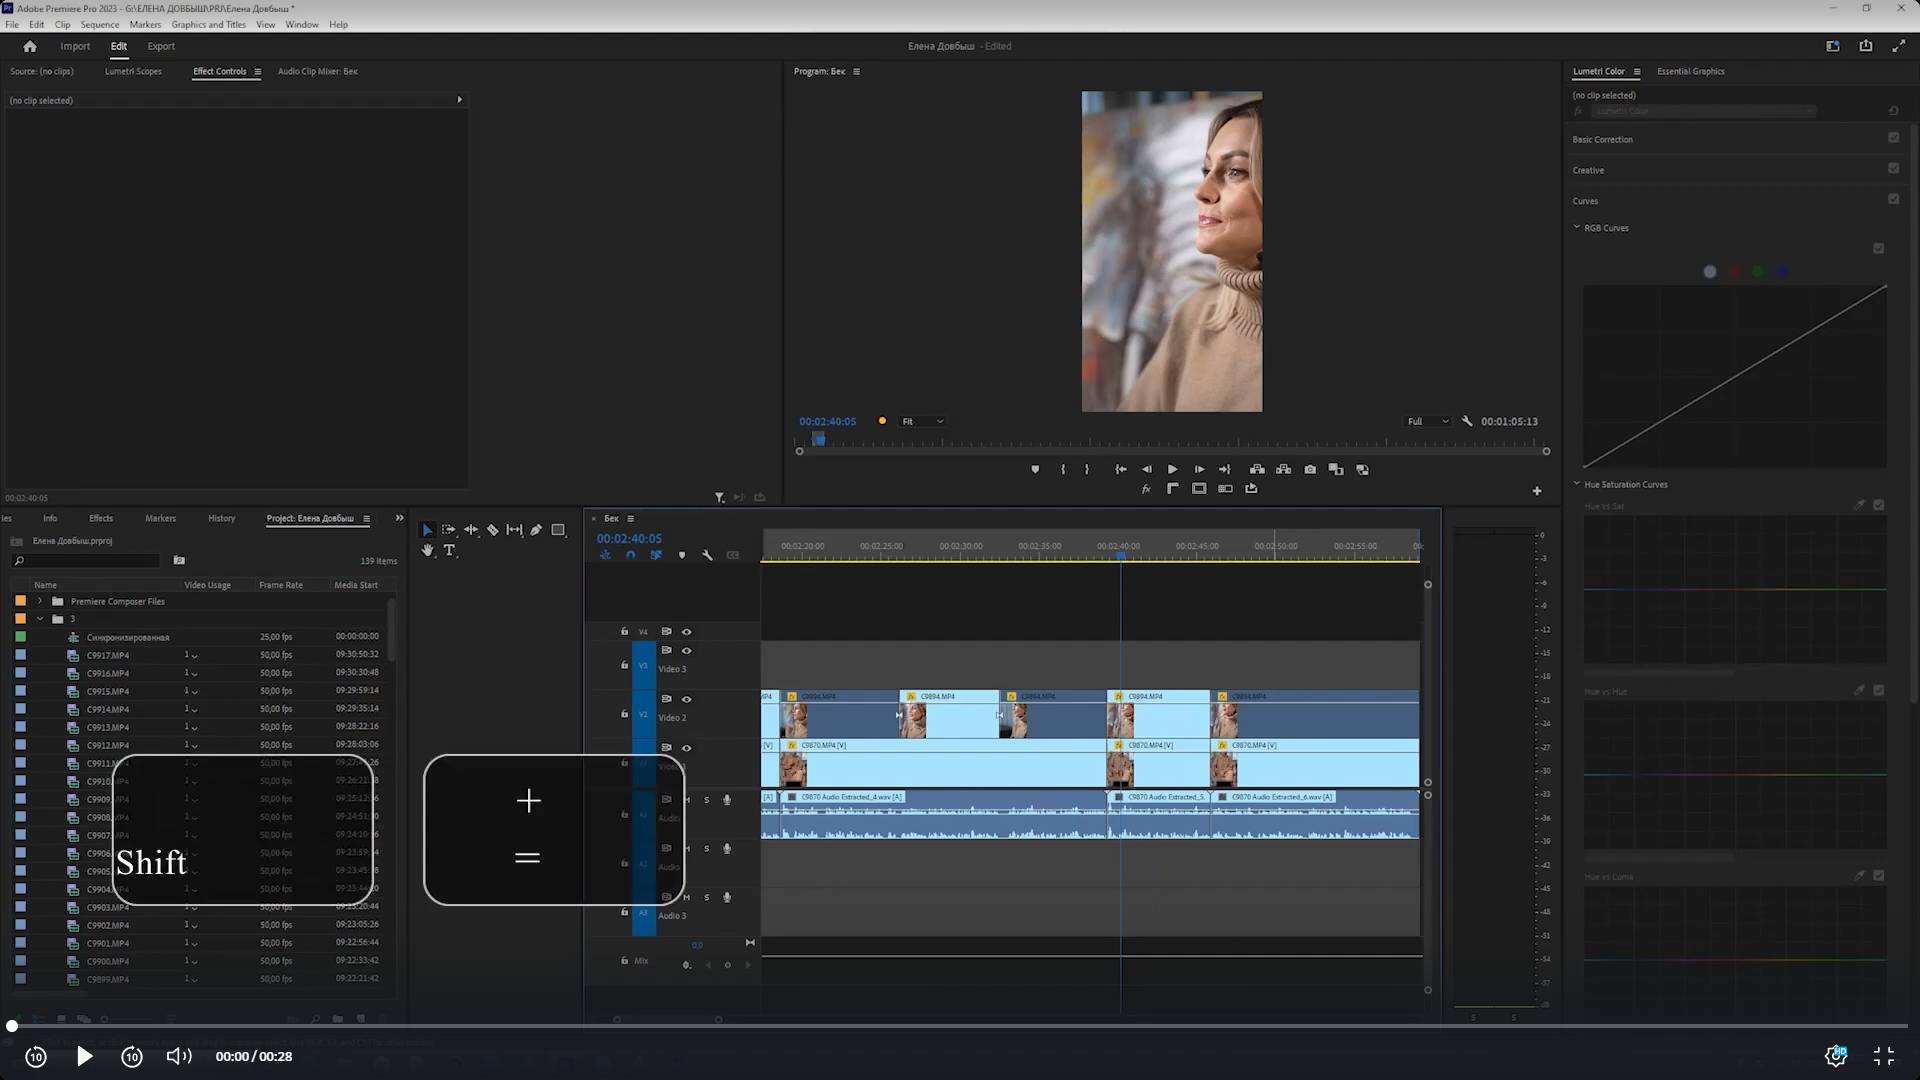
Task: Play the program monitor sequence
Action: click(x=1172, y=469)
